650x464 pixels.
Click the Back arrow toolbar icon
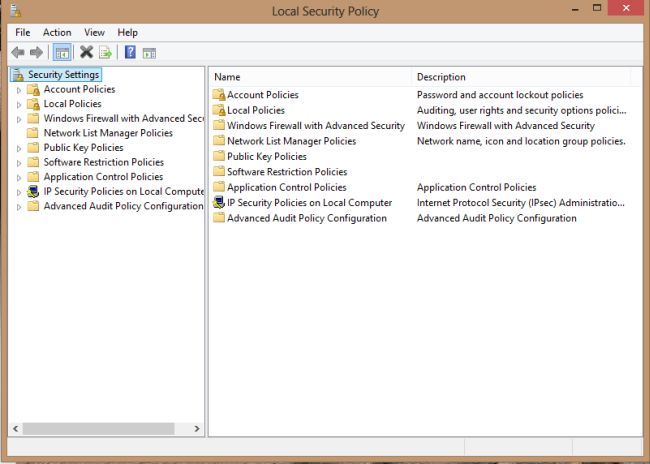tap(17, 52)
